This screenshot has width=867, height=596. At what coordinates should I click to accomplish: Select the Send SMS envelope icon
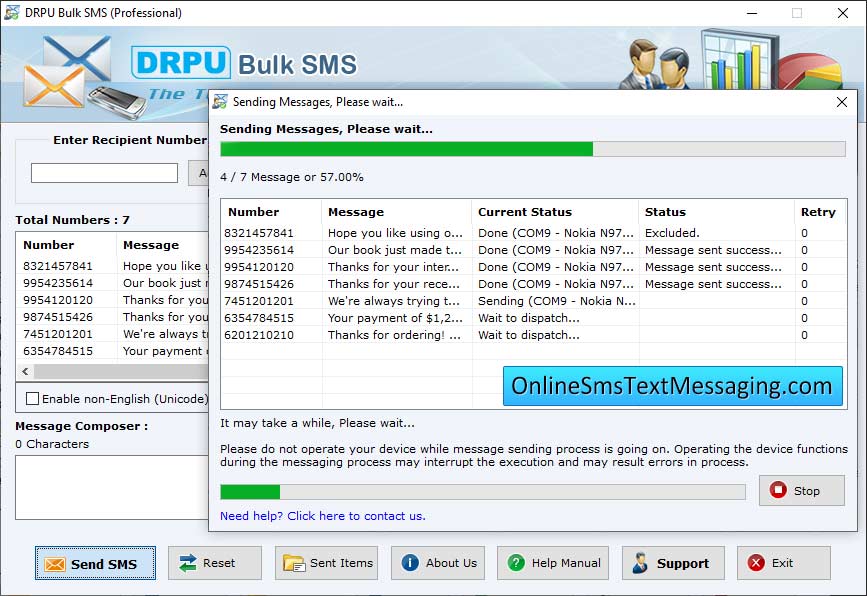pyautogui.click(x=56, y=563)
